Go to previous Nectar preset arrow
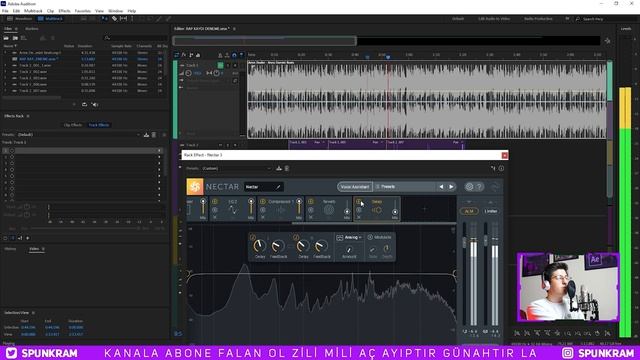640x360 pixels. point(441,187)
